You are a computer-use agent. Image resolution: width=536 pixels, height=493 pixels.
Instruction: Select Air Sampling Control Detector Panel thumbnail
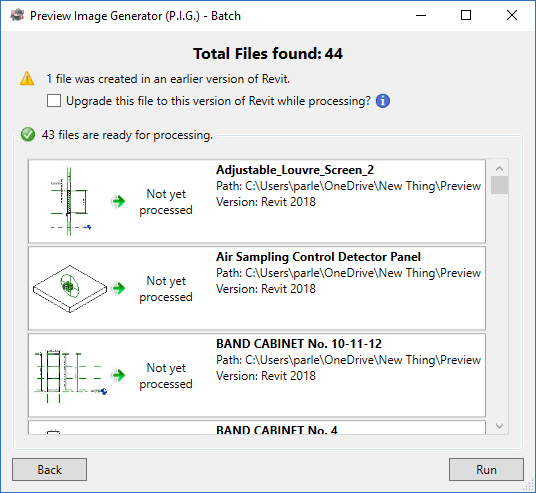tap(70, 289)
